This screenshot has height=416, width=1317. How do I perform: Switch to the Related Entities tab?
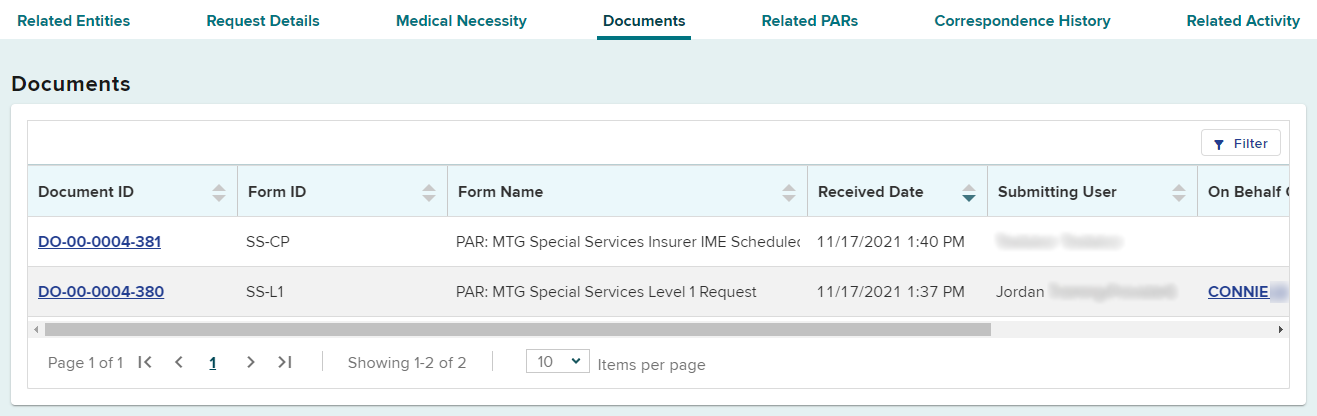74,20
